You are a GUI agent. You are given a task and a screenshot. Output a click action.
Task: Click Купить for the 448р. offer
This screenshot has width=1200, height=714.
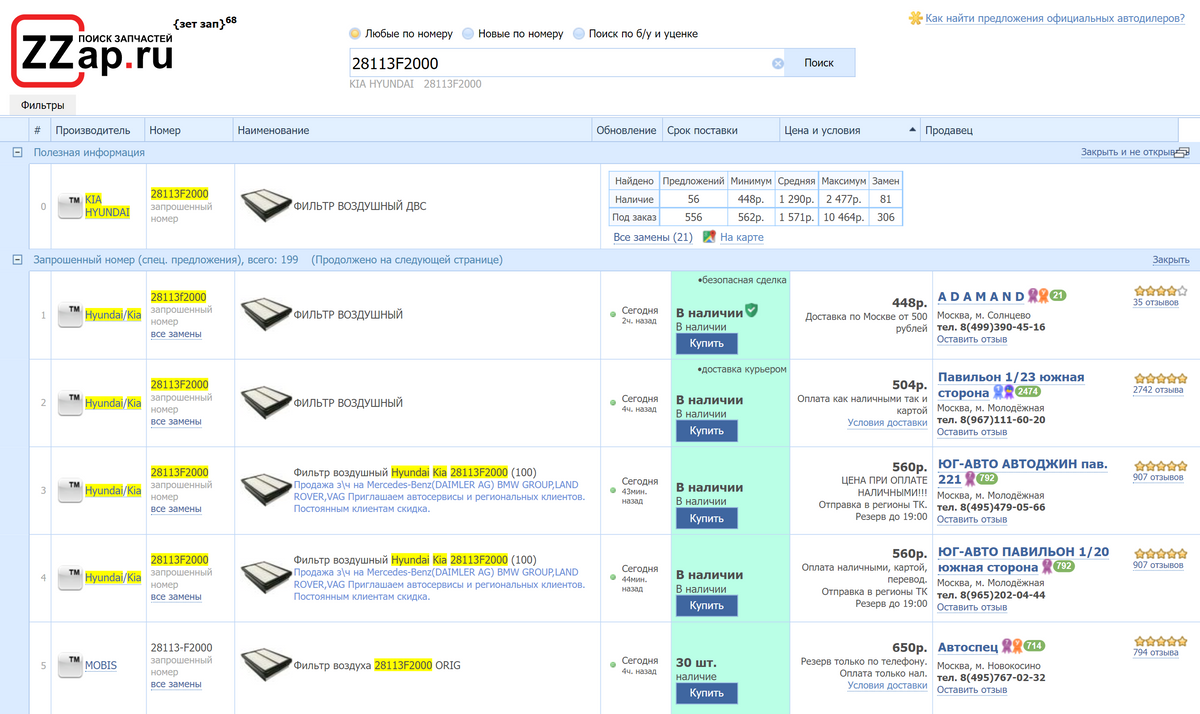(706, 343)
